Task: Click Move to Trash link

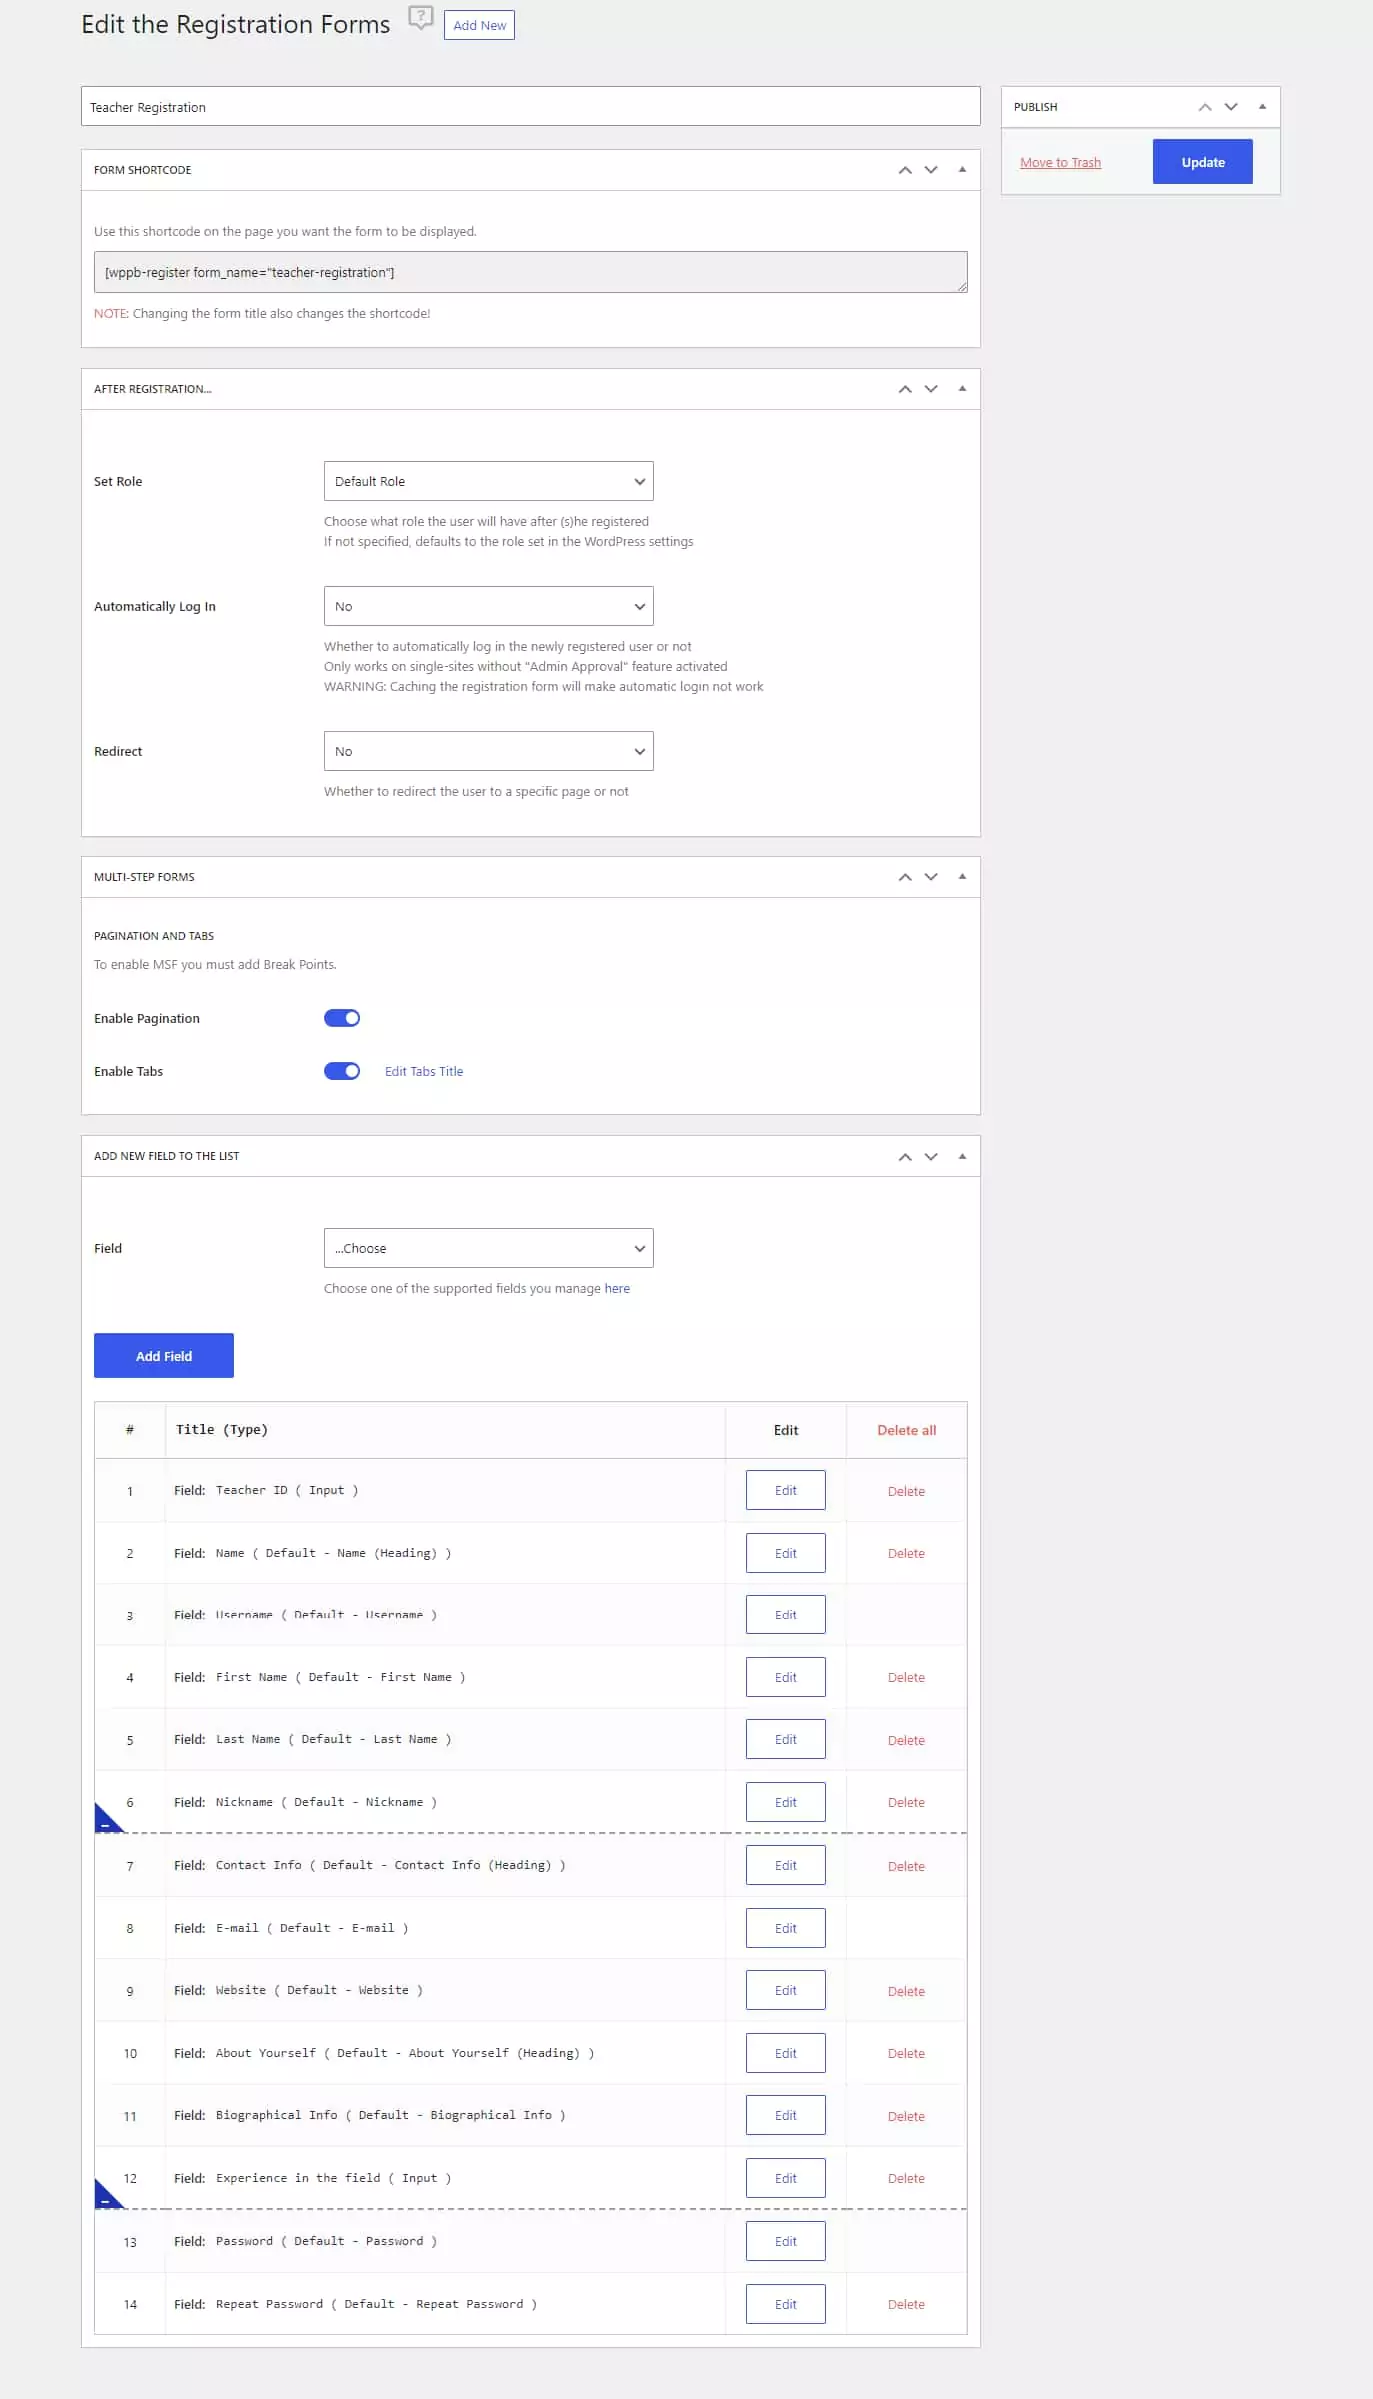Action: pos(1060,163)
